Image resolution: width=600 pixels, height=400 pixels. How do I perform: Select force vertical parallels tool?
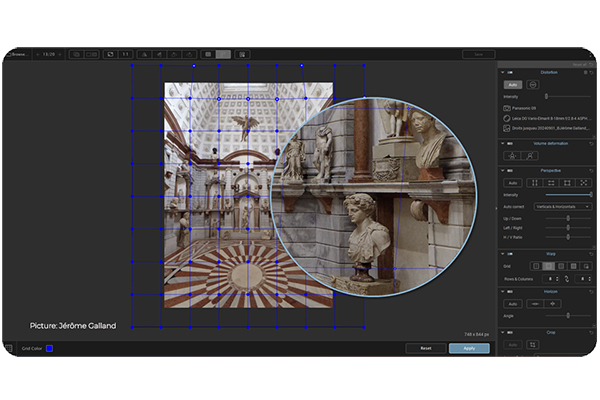[x=535, y=183]
